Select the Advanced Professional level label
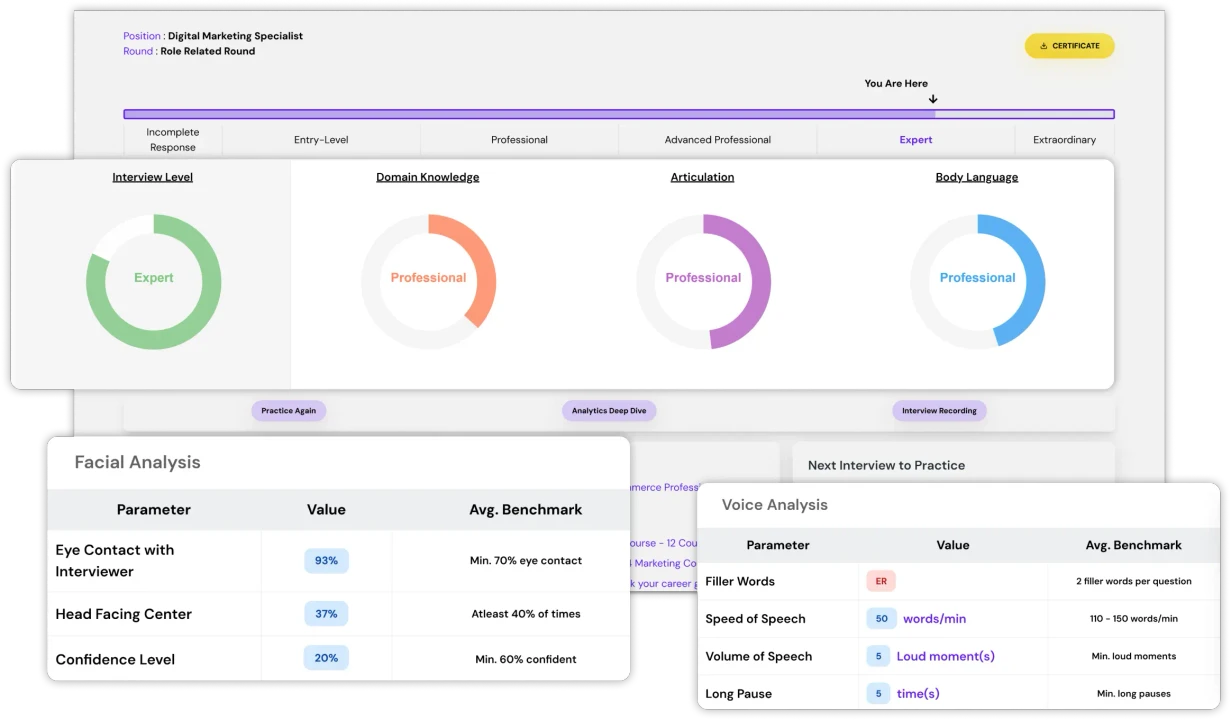This screenshot has height=720, width=1231. click(717, 140)
